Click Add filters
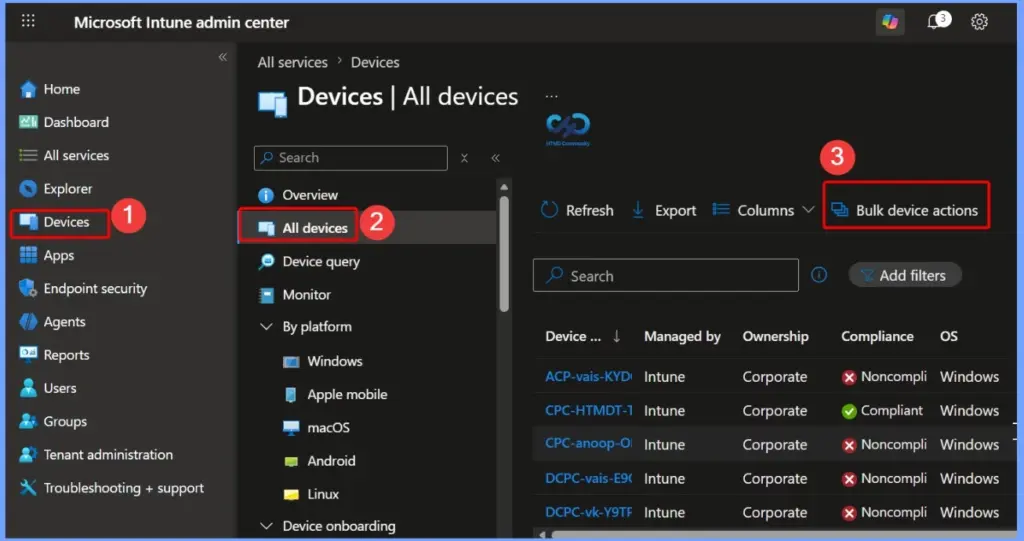The image size is (1024, 541). (x=904, y=275)
